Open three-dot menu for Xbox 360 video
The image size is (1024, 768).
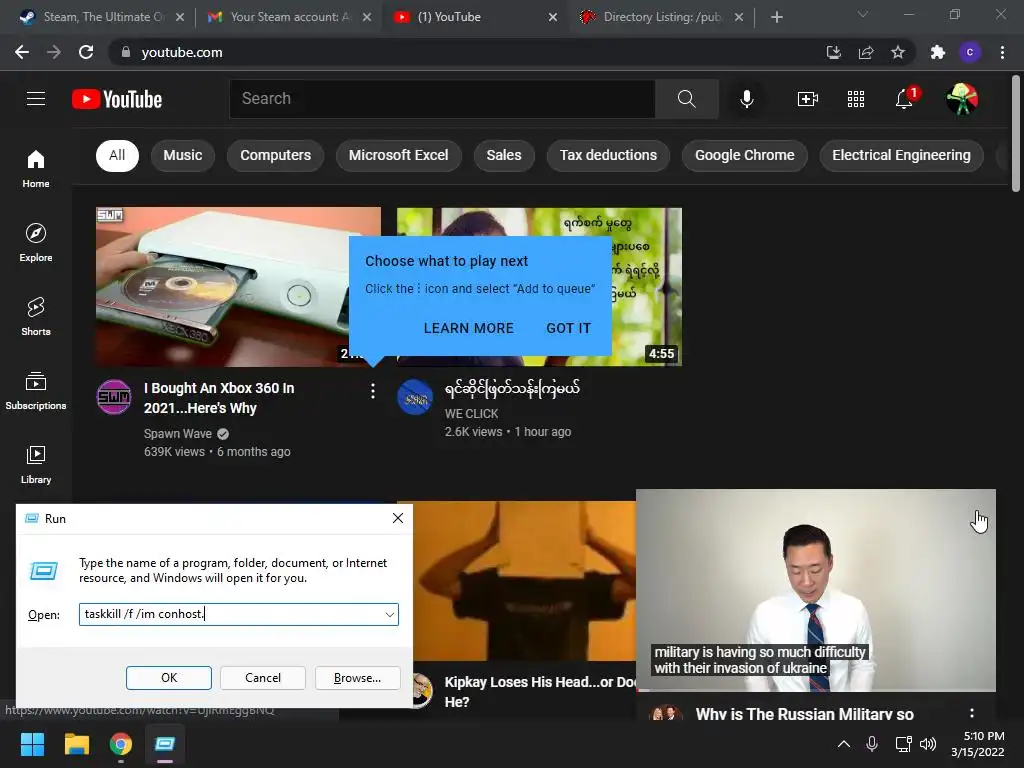click(373, 391)
